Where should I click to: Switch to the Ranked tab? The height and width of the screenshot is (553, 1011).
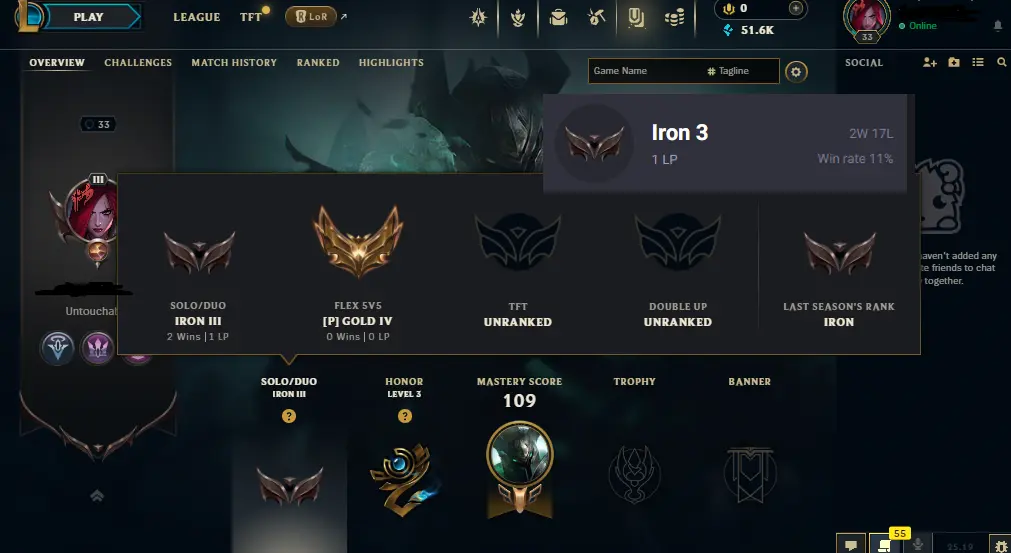click(318, 63)
